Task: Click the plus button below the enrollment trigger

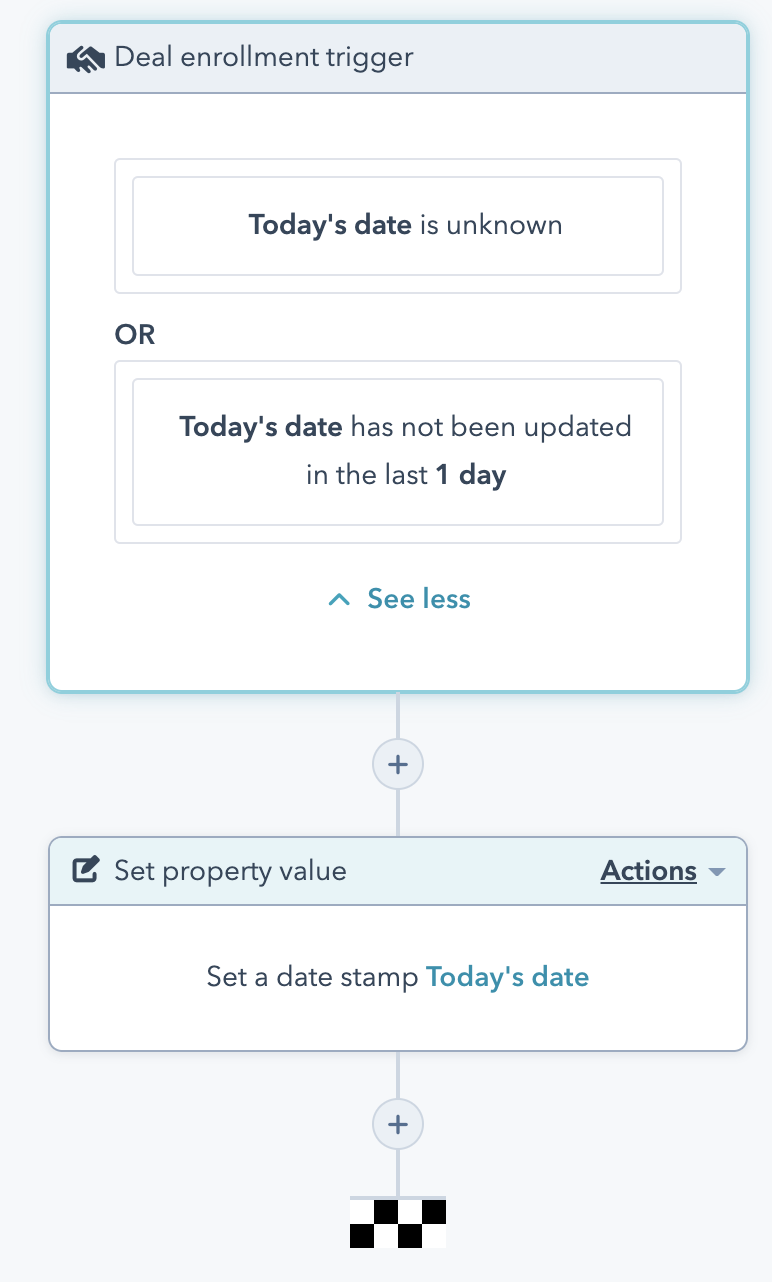Action: pos(398,765)
